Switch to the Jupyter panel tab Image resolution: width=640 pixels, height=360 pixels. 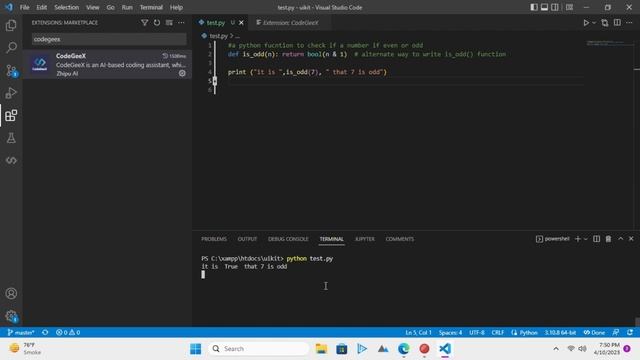click(x=364, y=239)
